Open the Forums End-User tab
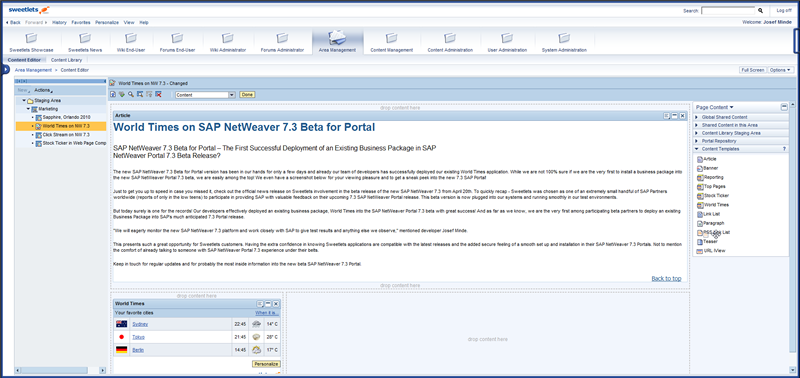 [177, 42]
